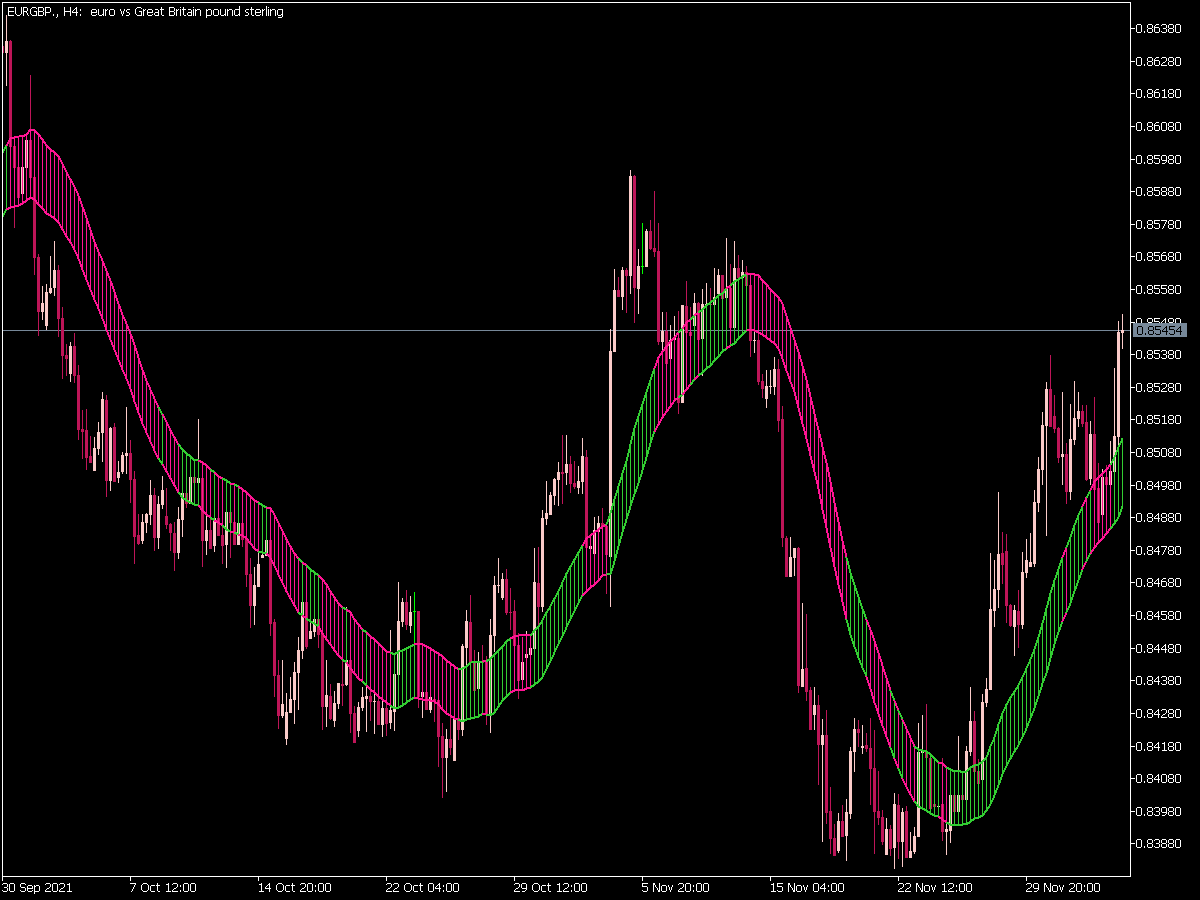Click the 29 Oct 12:00 time label
The height and width of the screenshot is (900, 1200).
tap(549, 887)
